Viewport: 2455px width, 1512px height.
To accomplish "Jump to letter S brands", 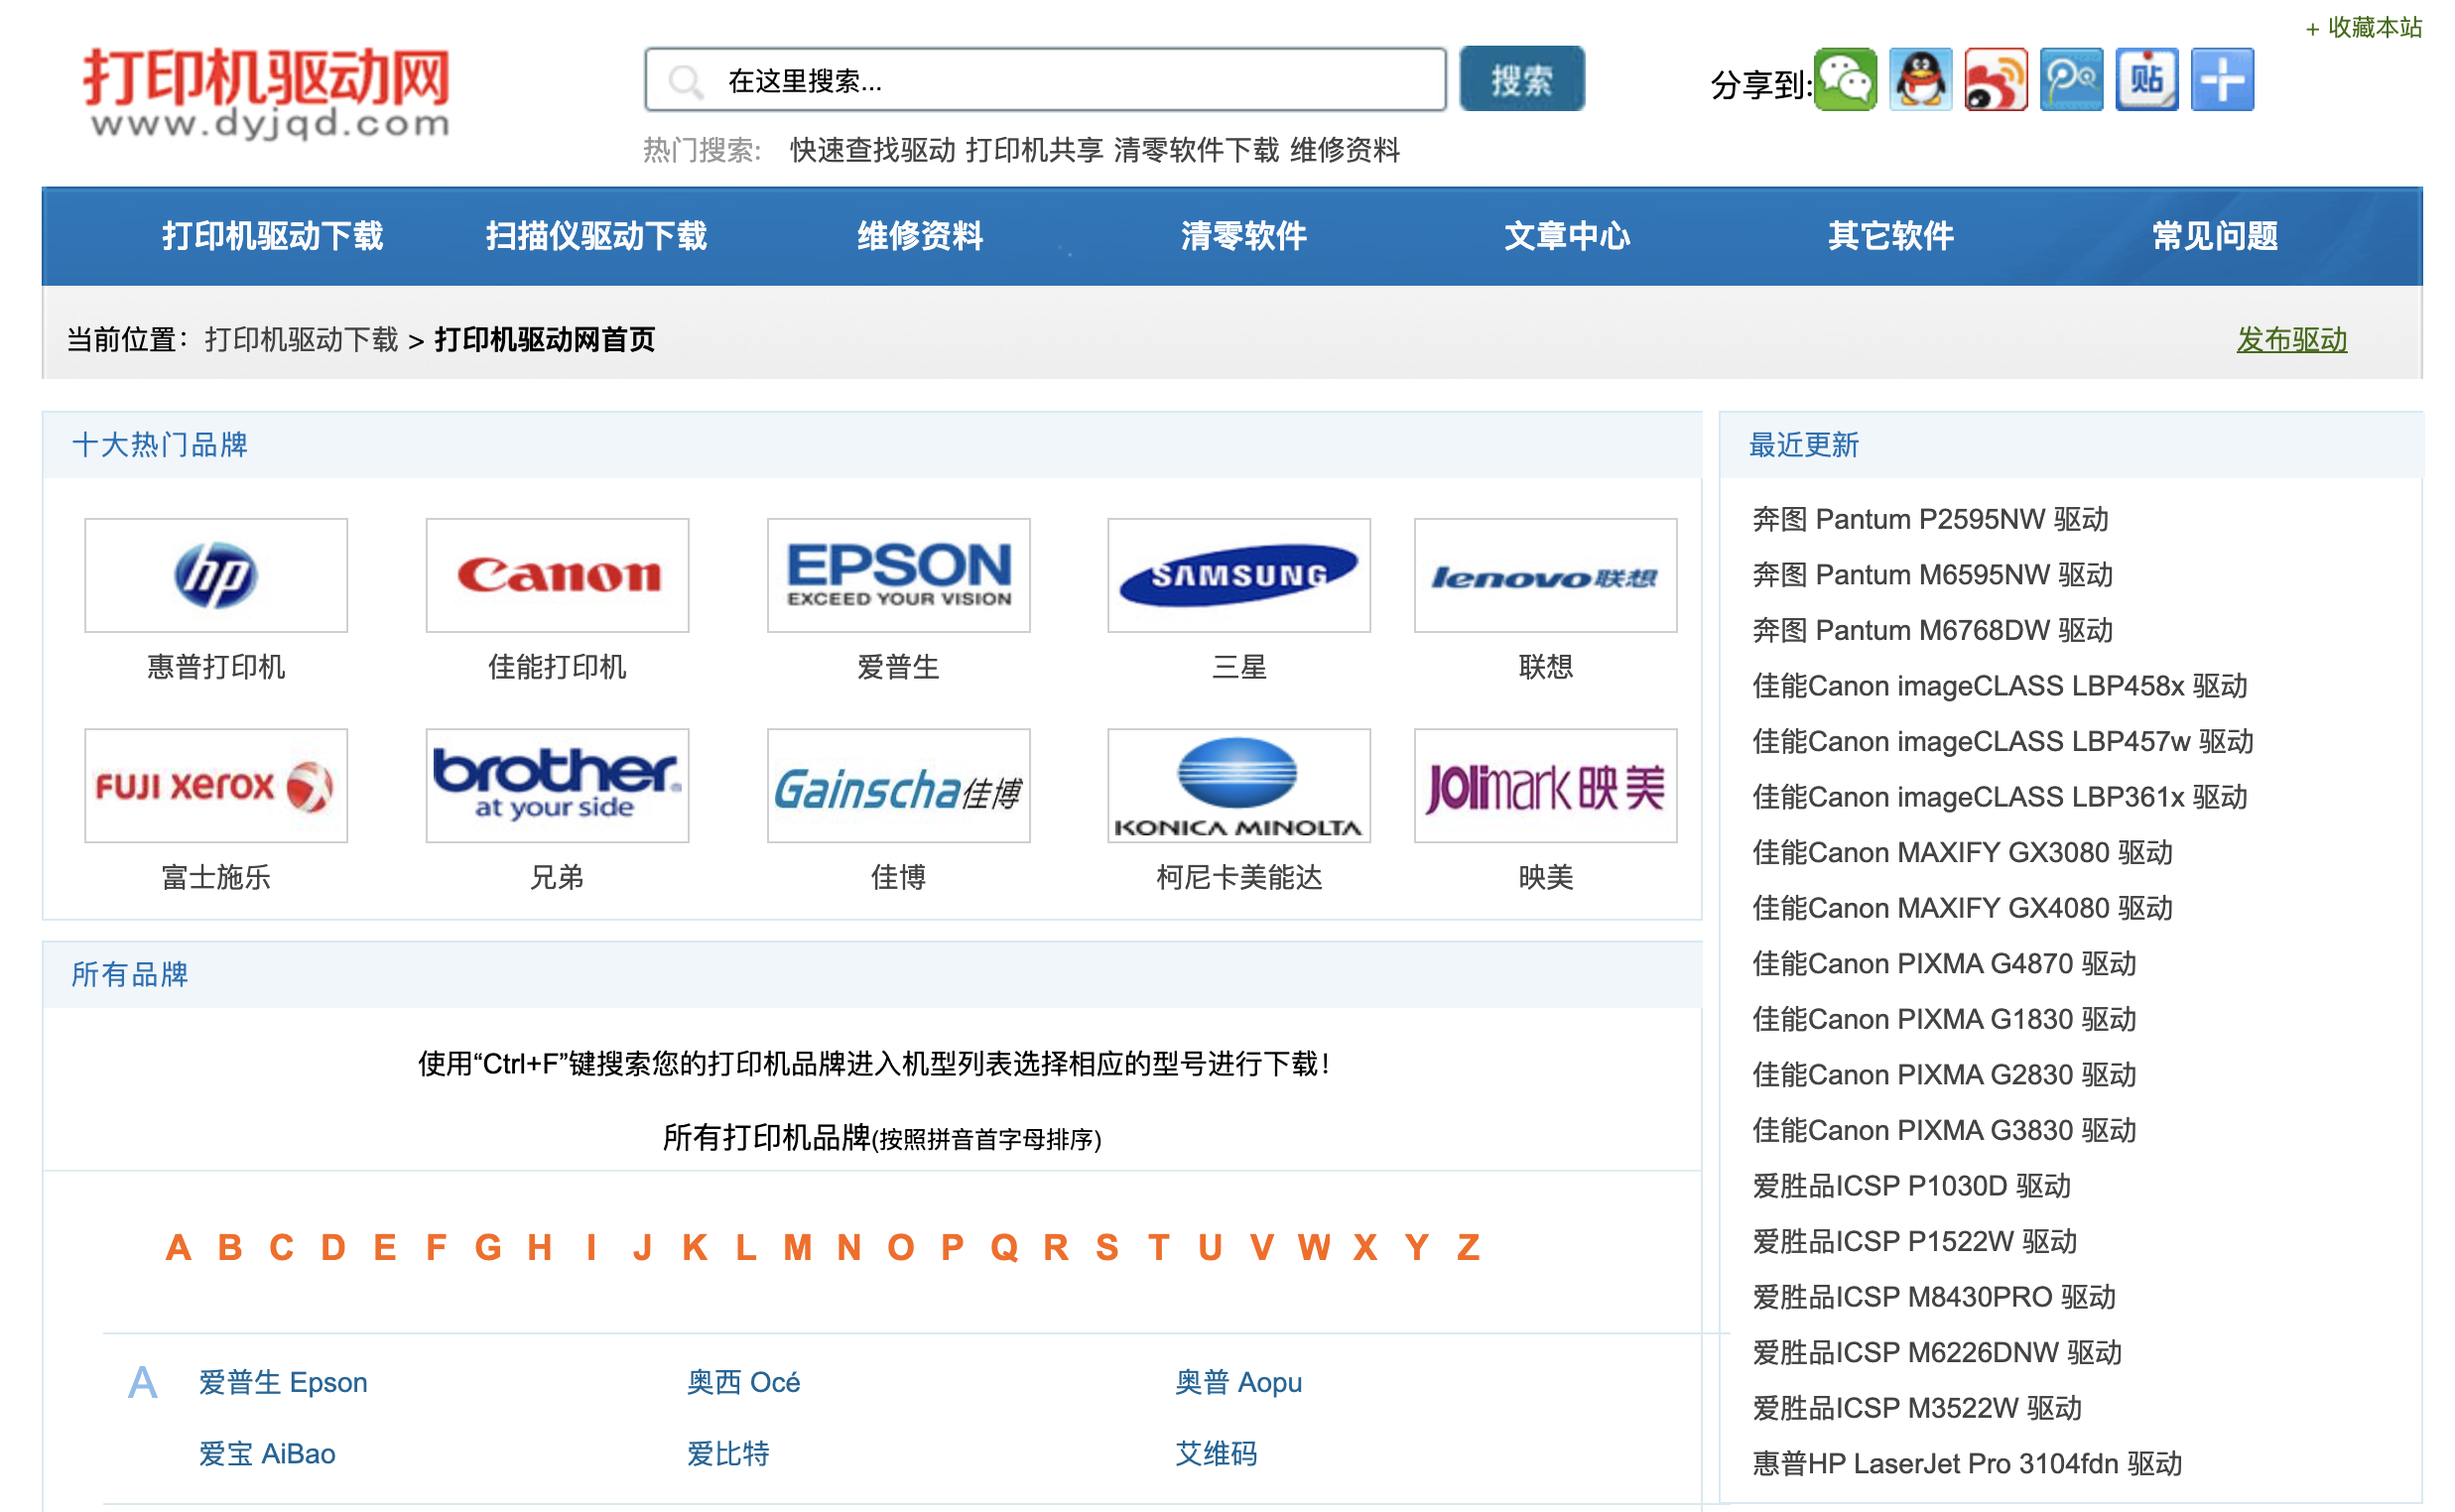I will pyautogui.click(x=1107, y=1248).
